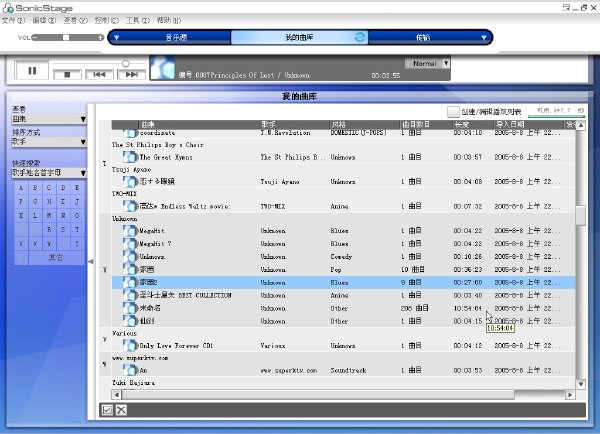
Task: Click the now-playing album art thumbnail
Action: point(163,68)
